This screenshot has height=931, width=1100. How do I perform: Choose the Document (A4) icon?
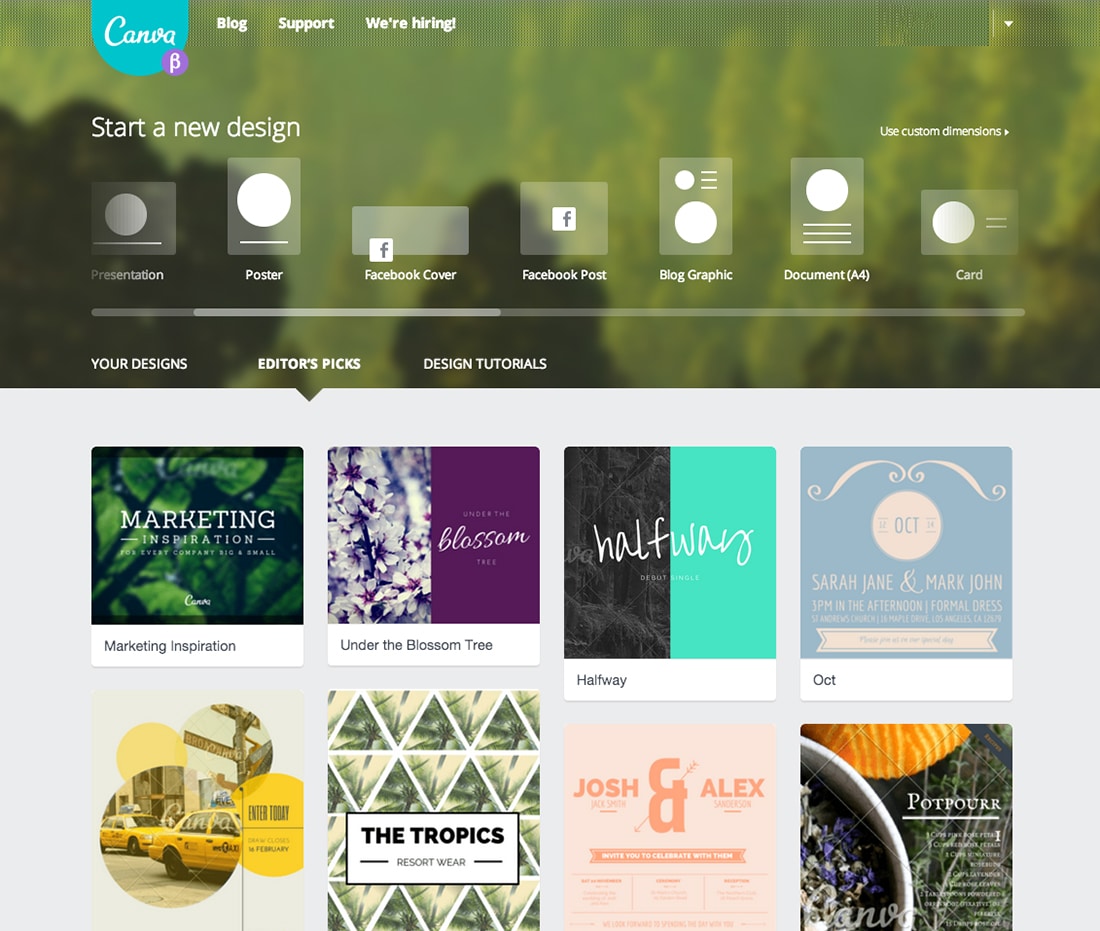(826, 206)
